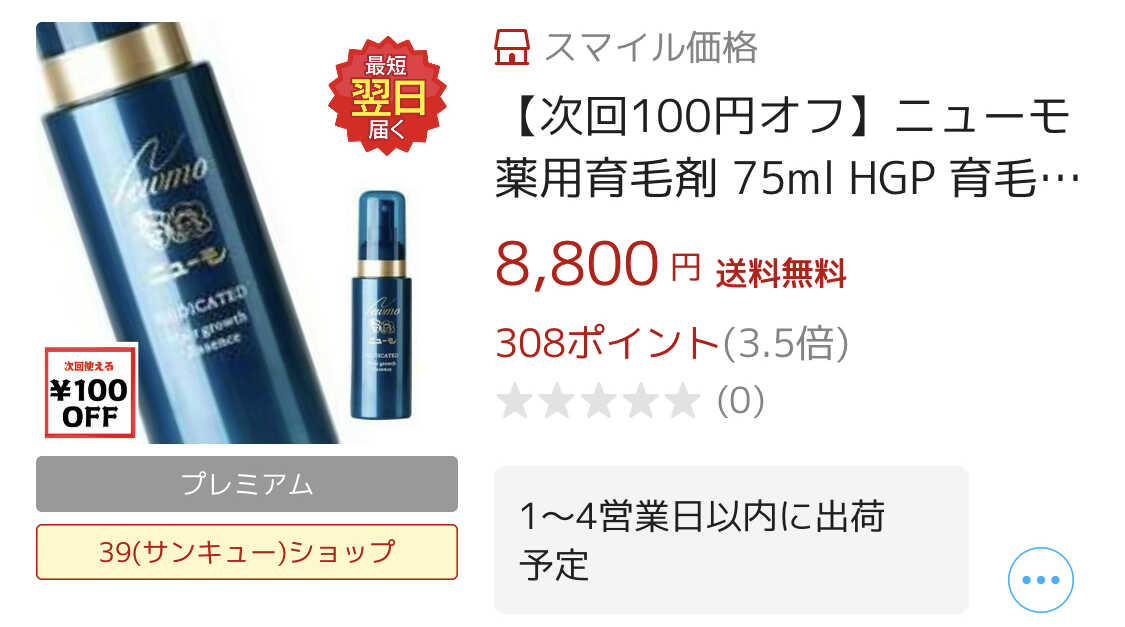
Task: Click the fifth review star
Action: click(x=682, y=400)
